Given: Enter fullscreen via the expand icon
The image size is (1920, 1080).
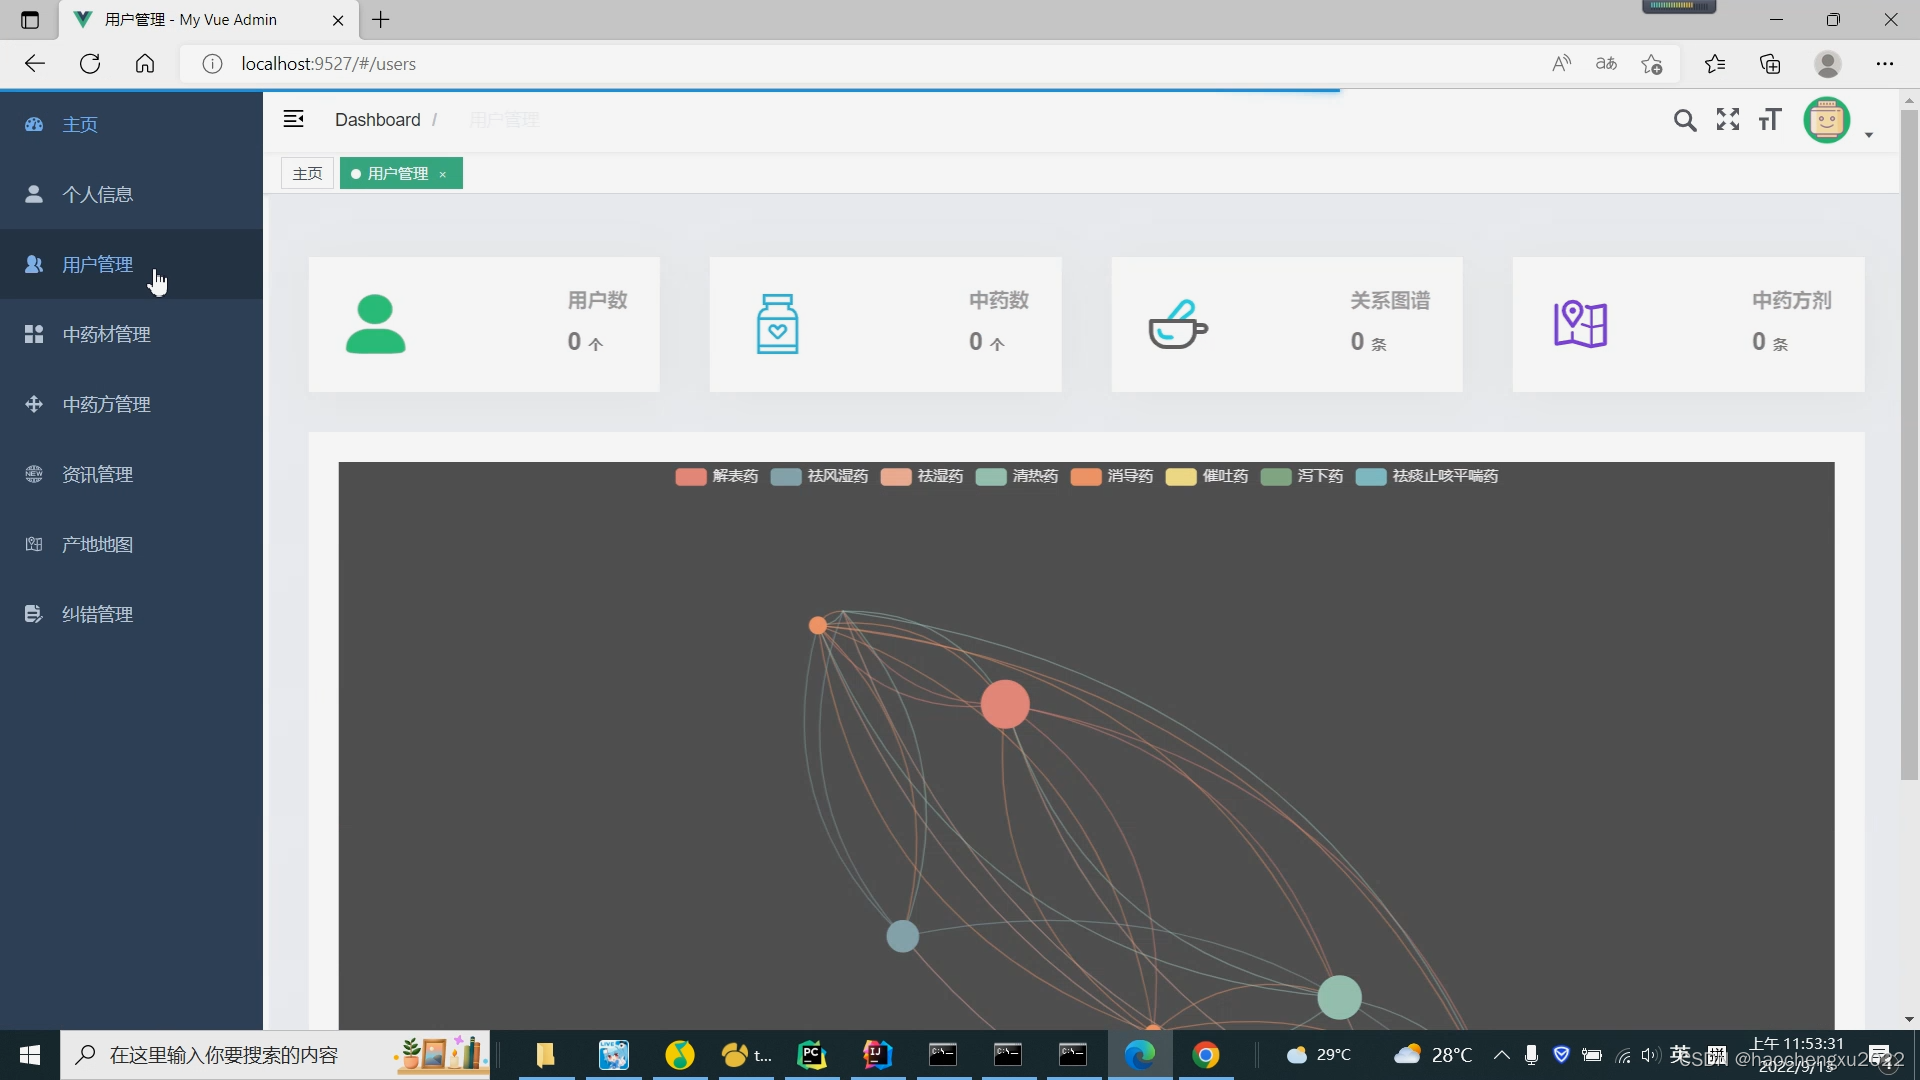Looking at the screenshot, I should point(1727,119).
